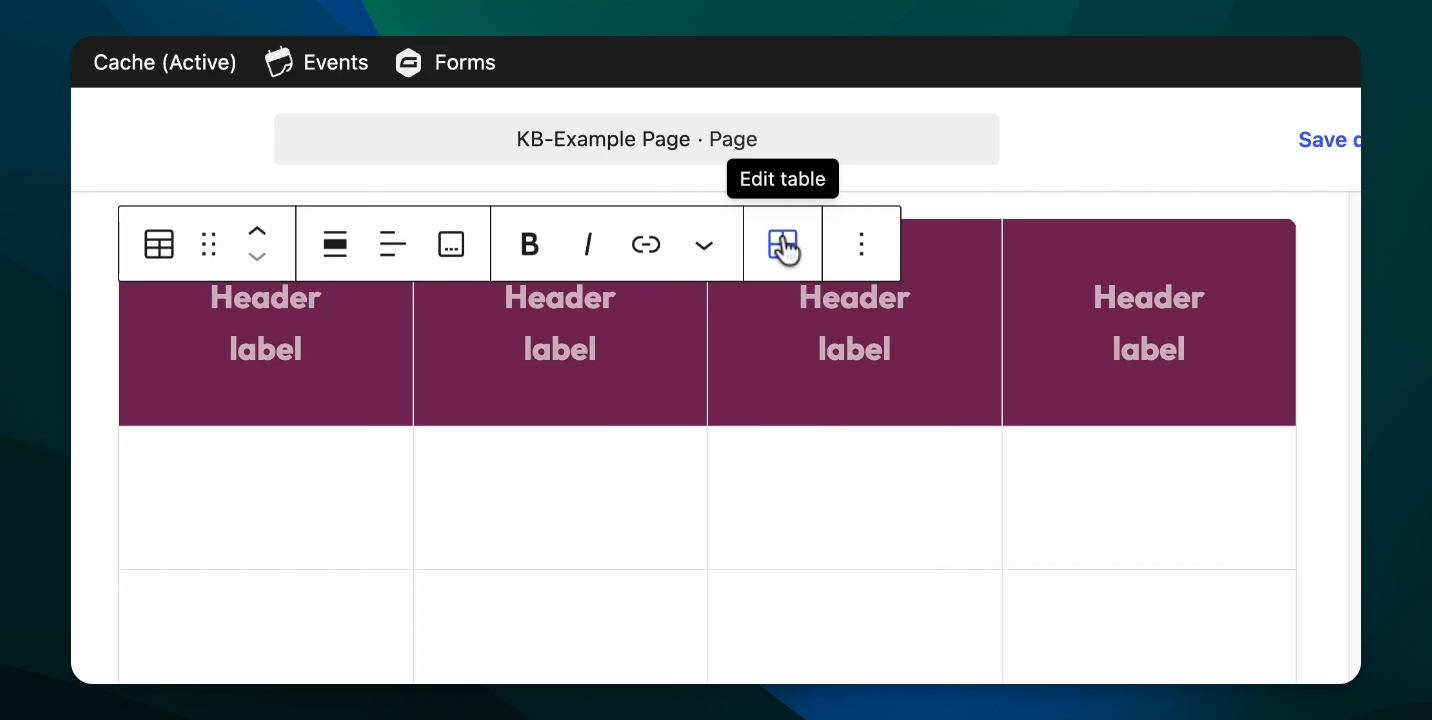1432x720 pixels.
Task: Expand the More formatting chevron
Action: pyautogui.click(x=704, y=245)
